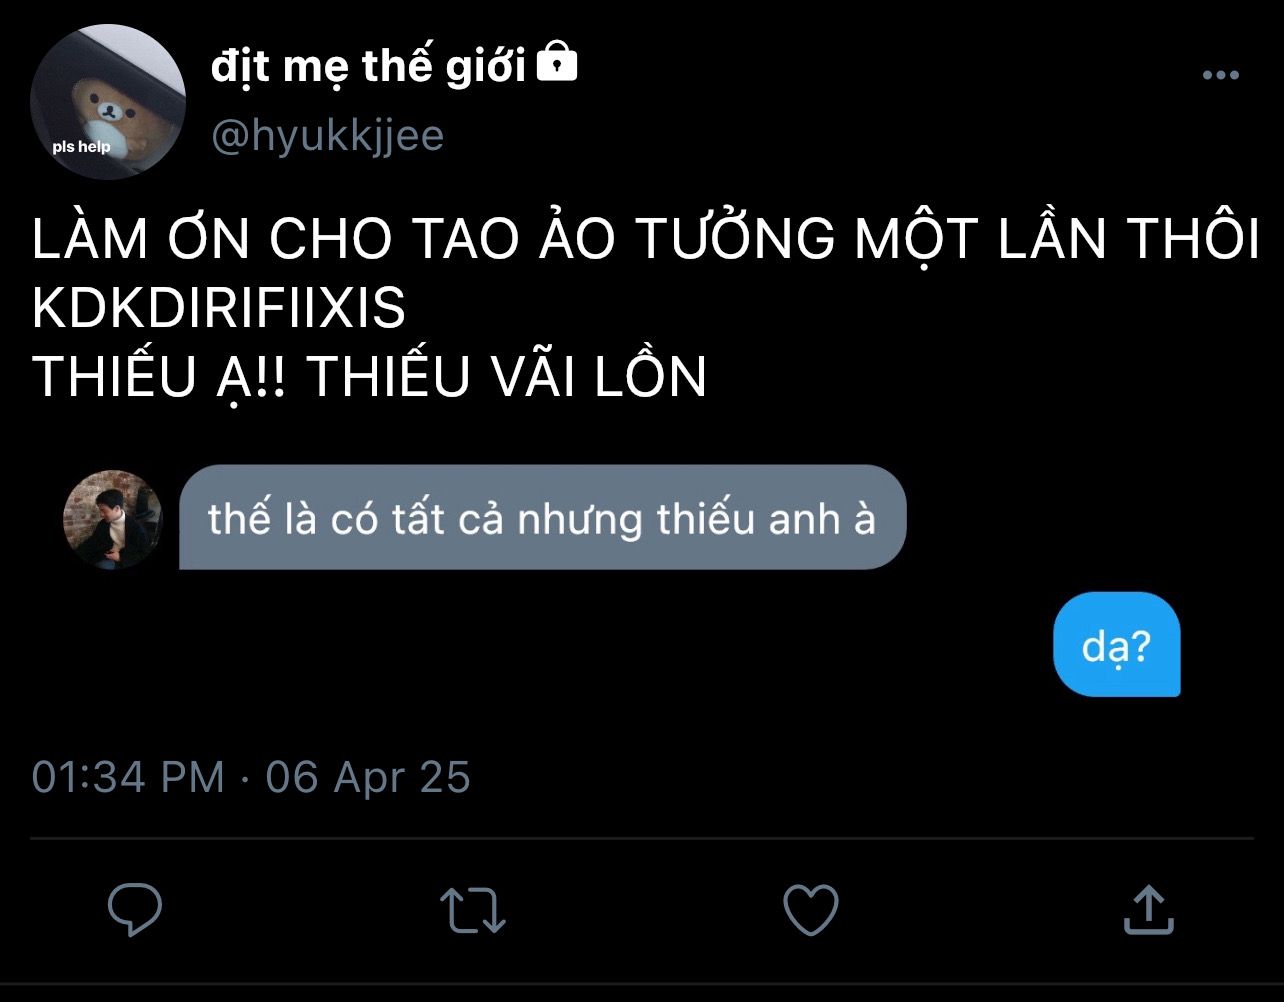Viewport: 1284px width, 1002px height.
Task: Click the 'pls help' label on the avatar
Action: coord(81,148)
